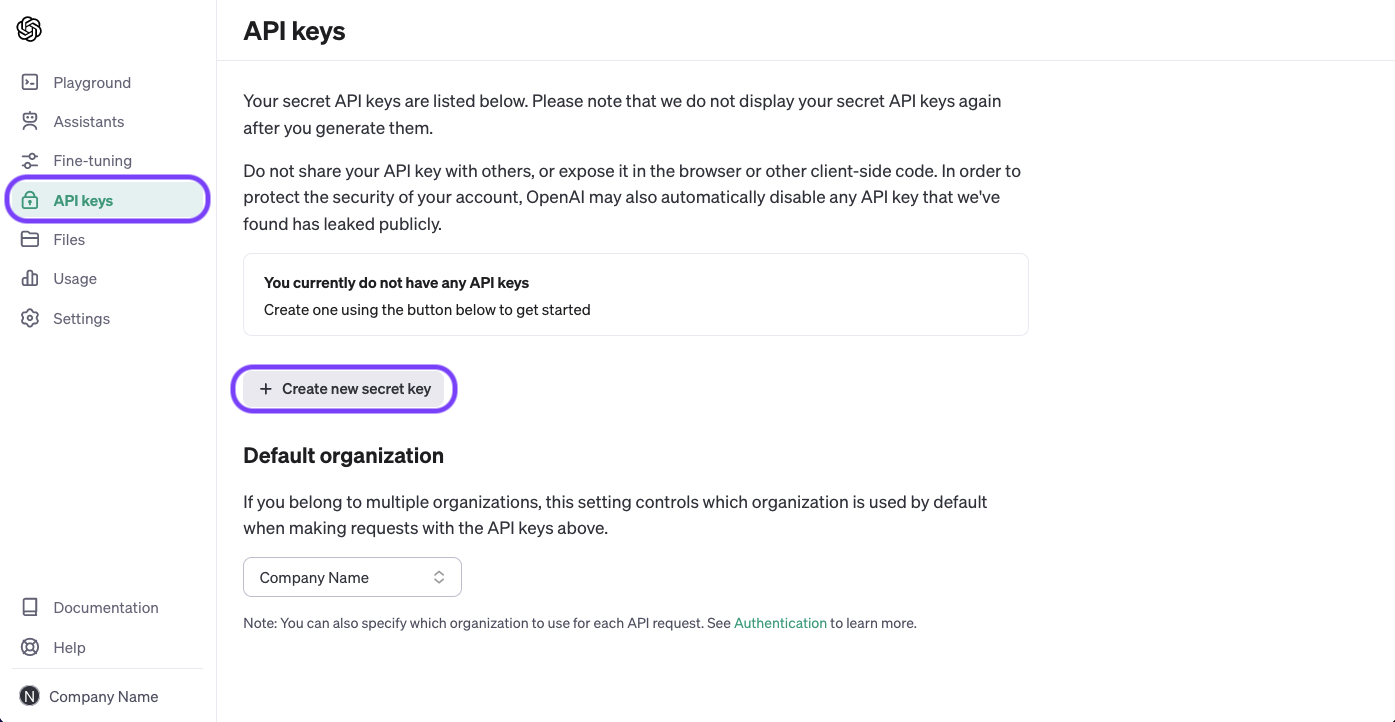Click the Fine-tuning sliders icon
Viewport: 1395px width, 722px height.
click(x=29, y=160)
